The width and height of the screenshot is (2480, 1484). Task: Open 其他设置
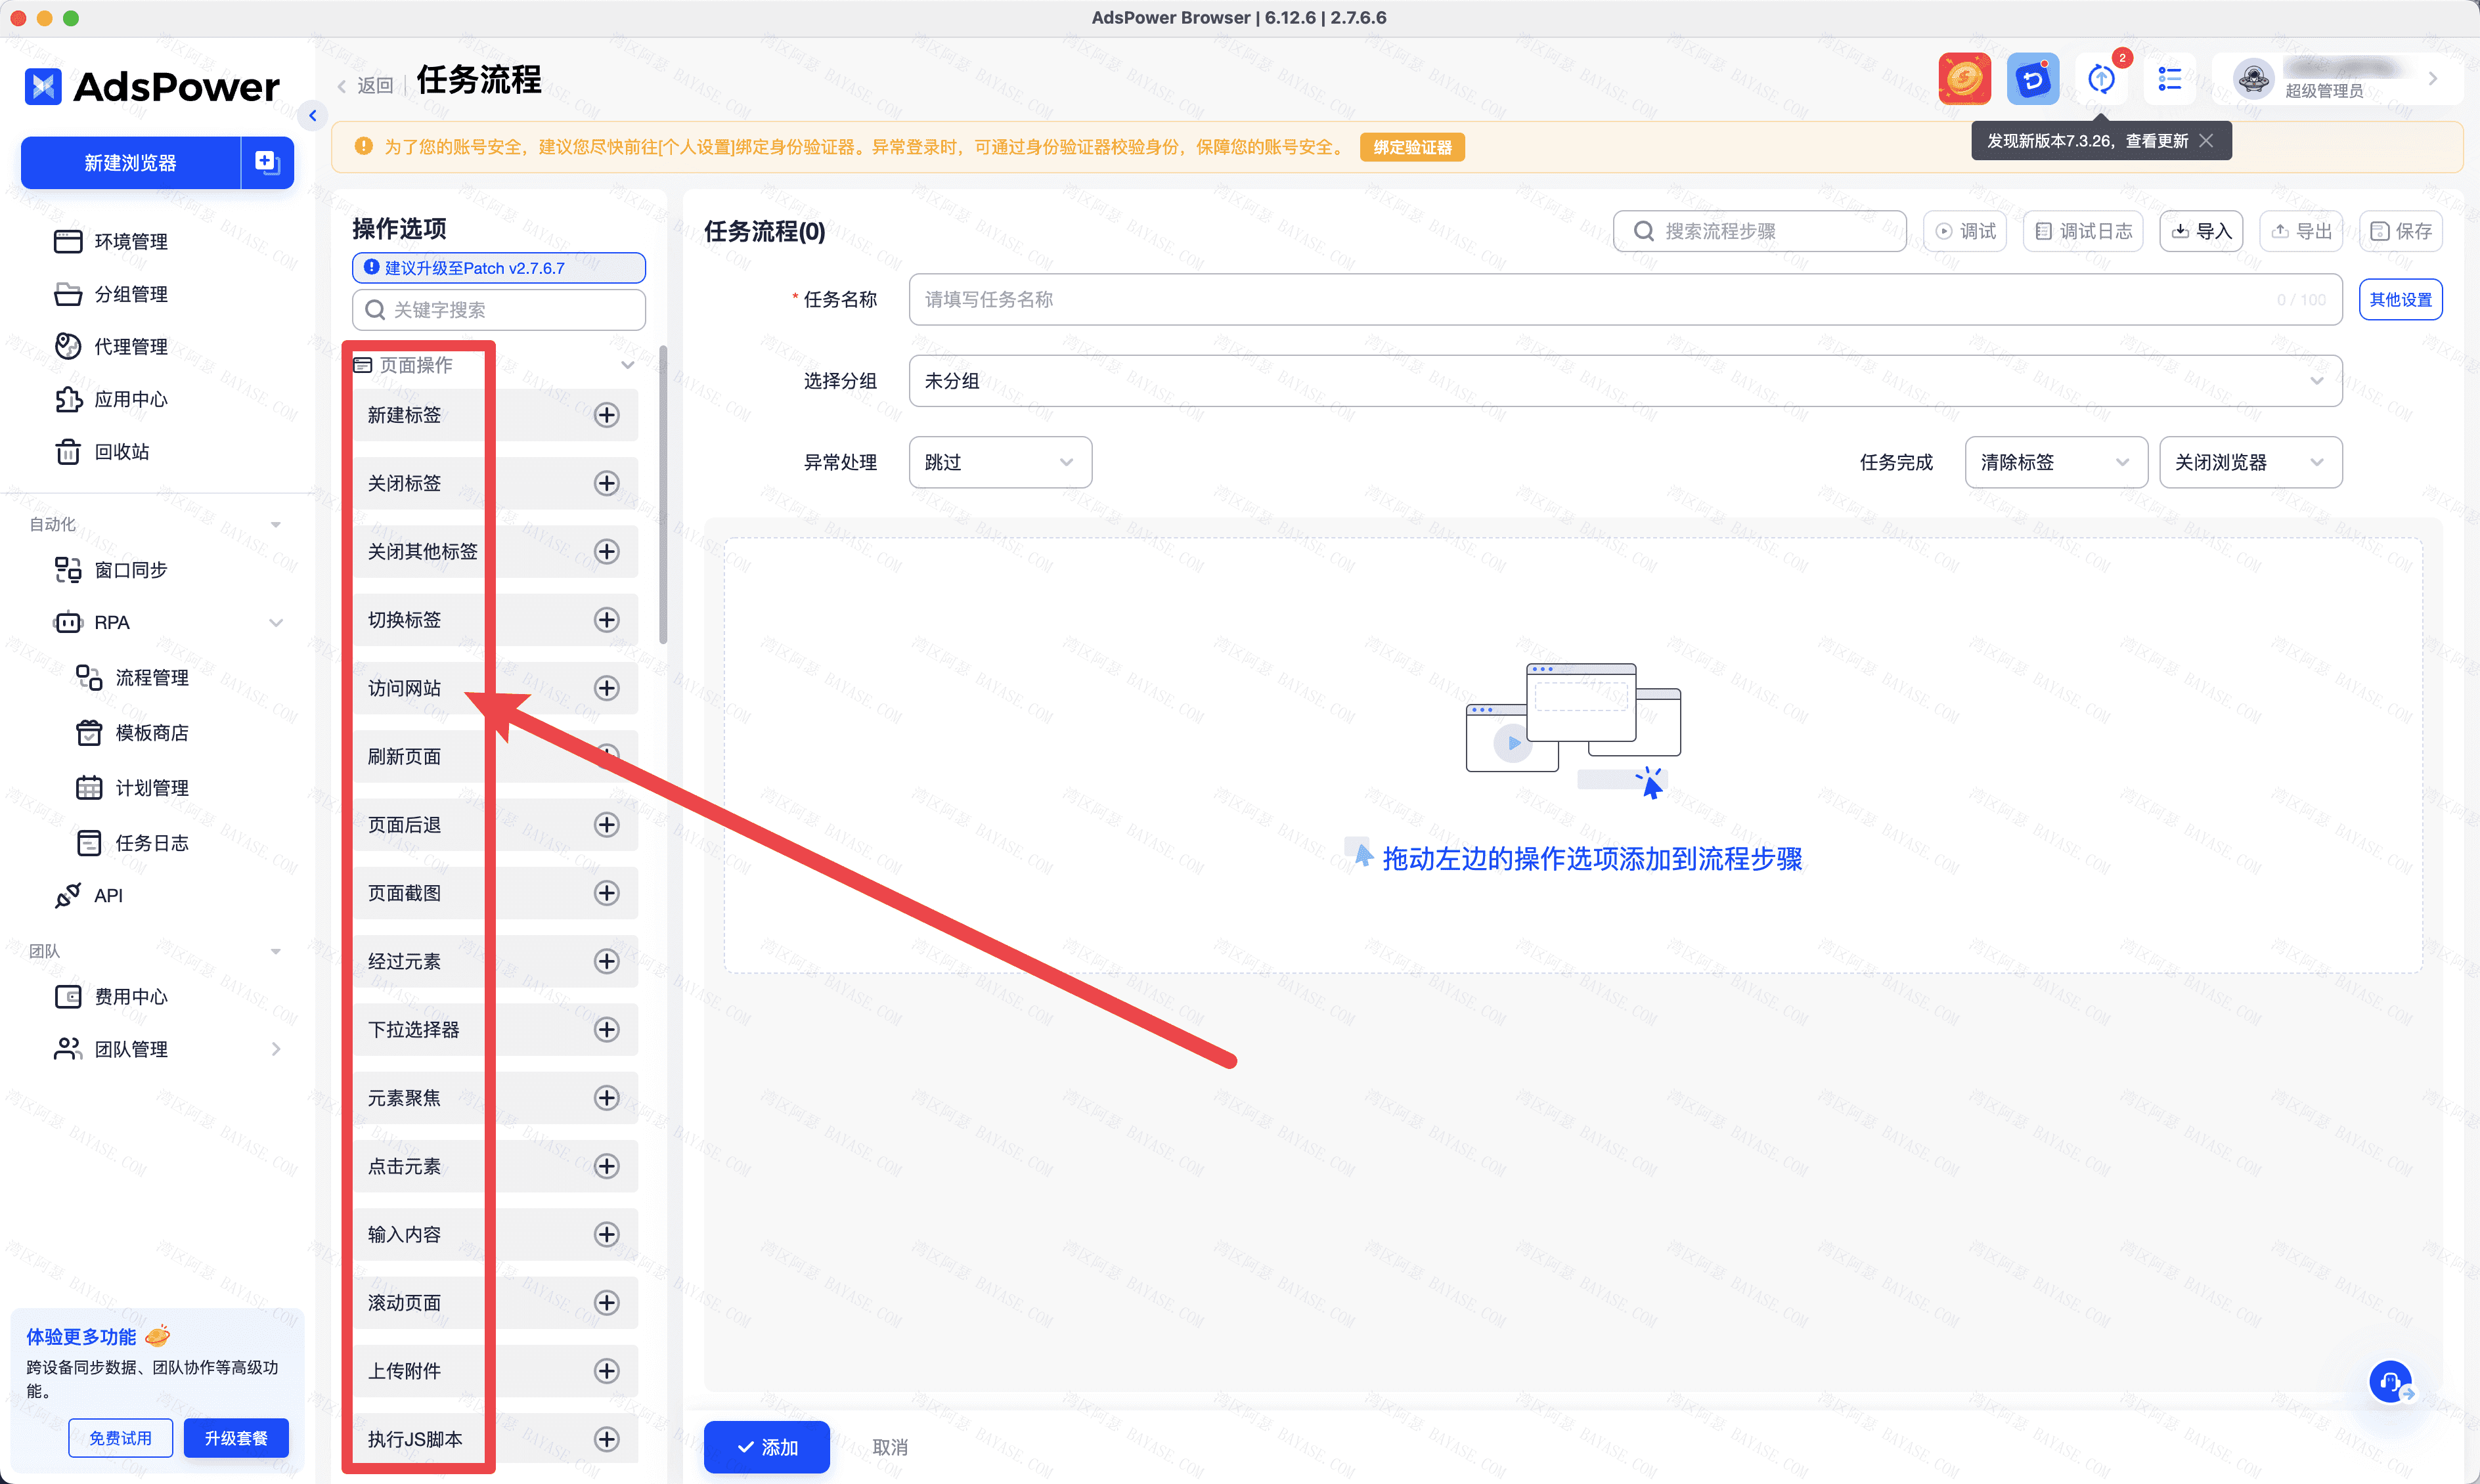point(2401,300)
